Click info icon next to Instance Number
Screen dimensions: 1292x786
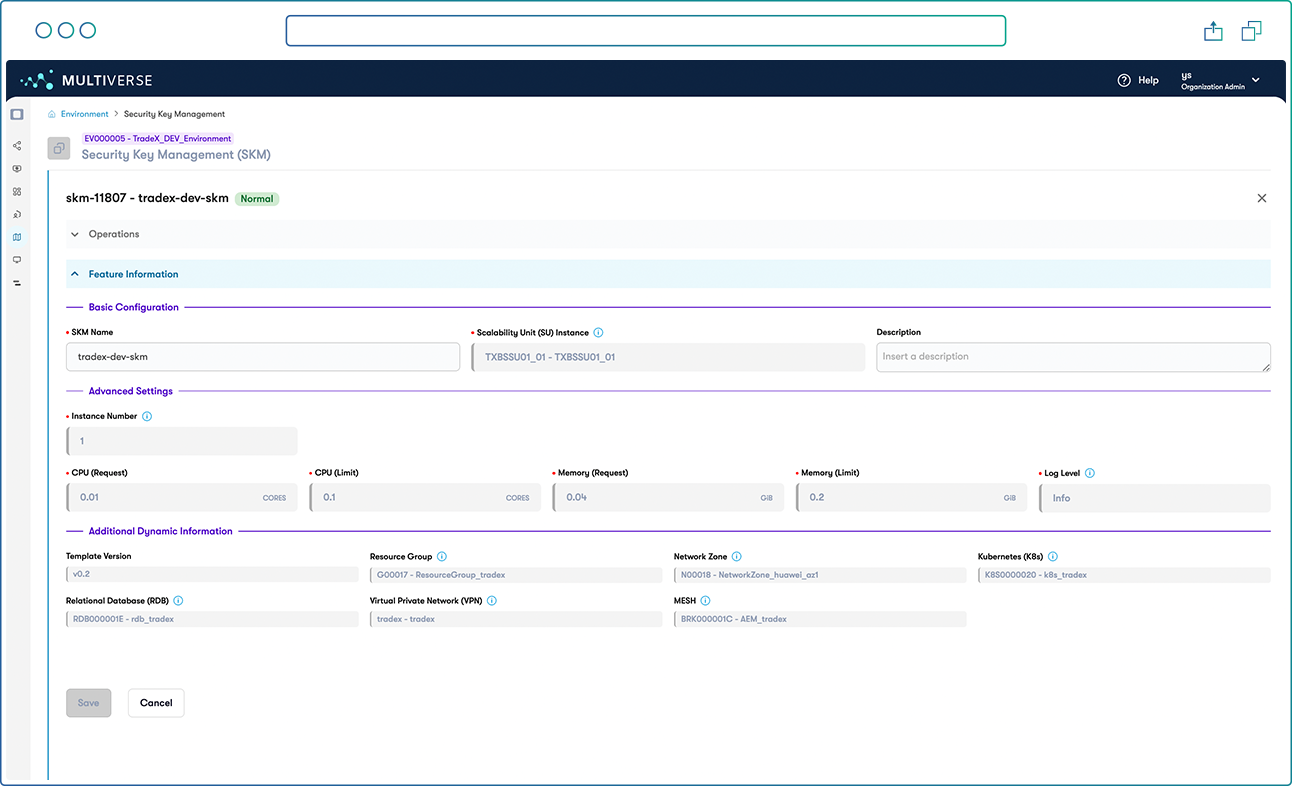[x=147, y=416]
